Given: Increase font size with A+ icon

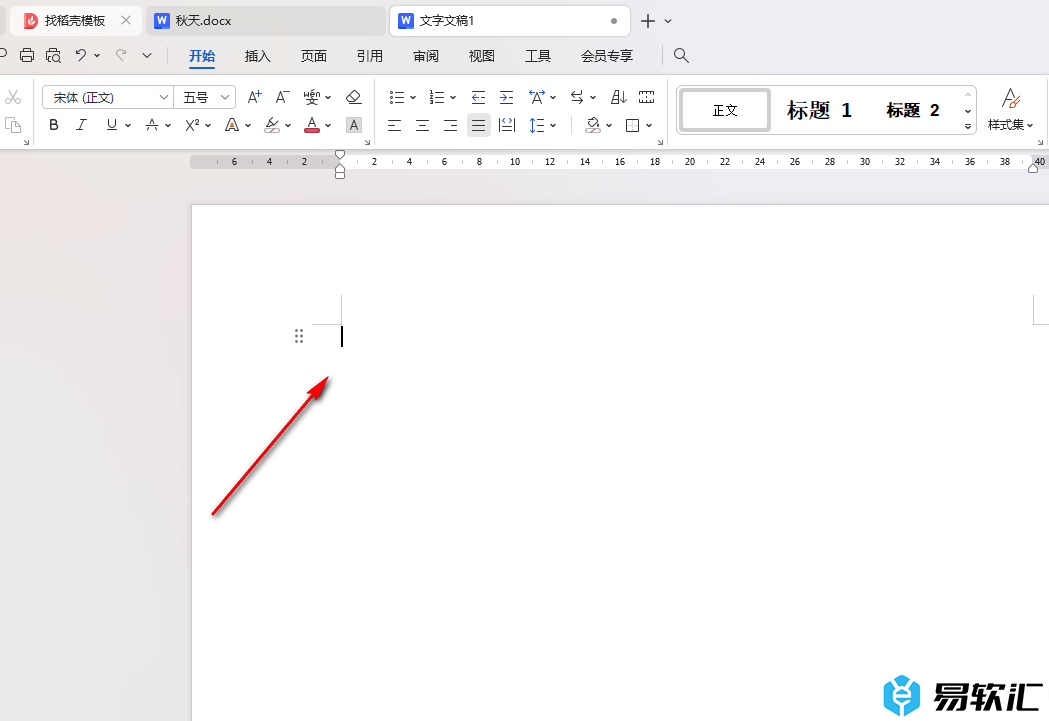Looking at the screenshot, I should coord(254,98).
